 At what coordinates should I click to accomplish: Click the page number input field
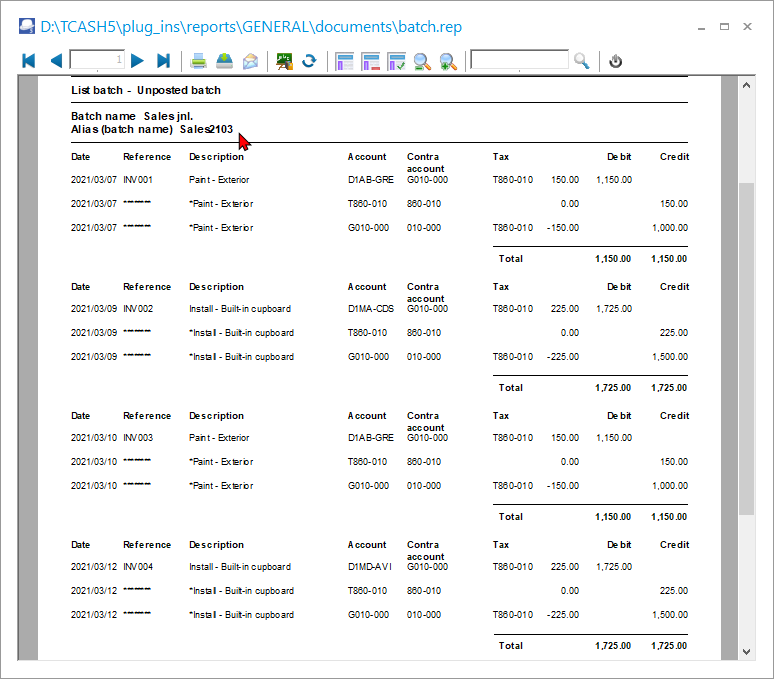[x=97, y=61]
